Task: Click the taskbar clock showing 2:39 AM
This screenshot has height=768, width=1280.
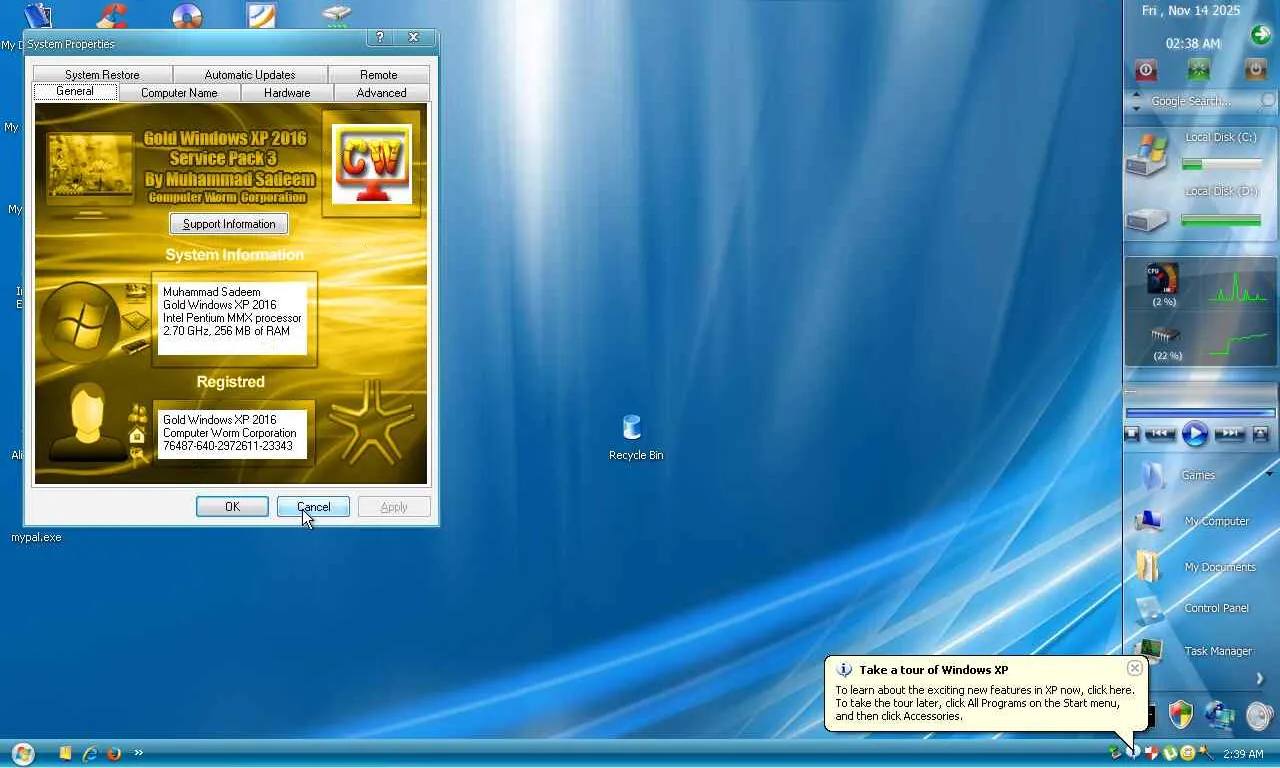Action: 1243,754
